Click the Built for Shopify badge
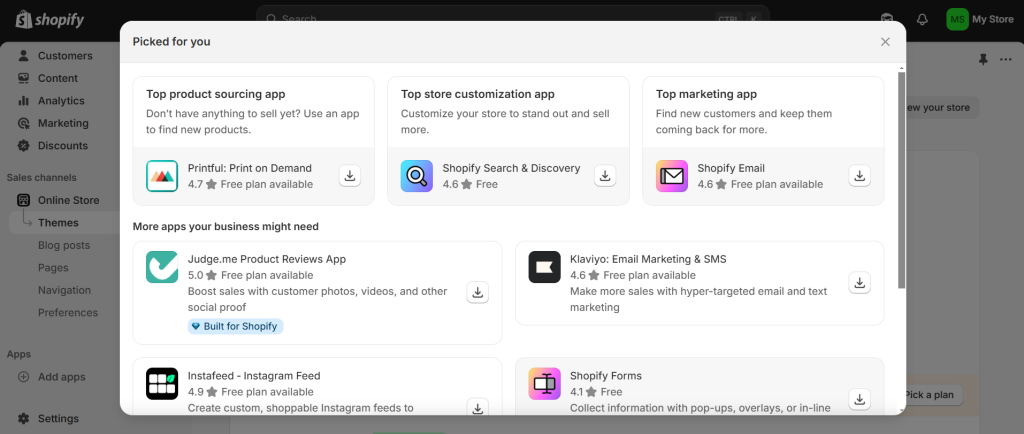1024x434 pixels. (x=236, y=326)
